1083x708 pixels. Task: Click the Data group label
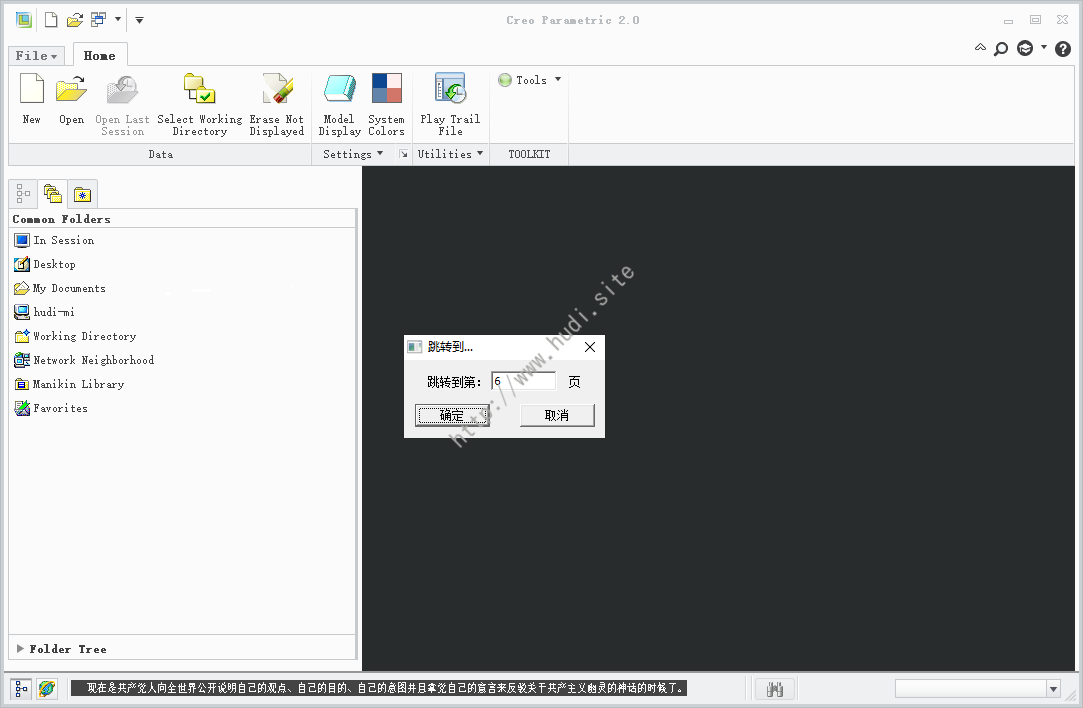(x=160, y=154)
